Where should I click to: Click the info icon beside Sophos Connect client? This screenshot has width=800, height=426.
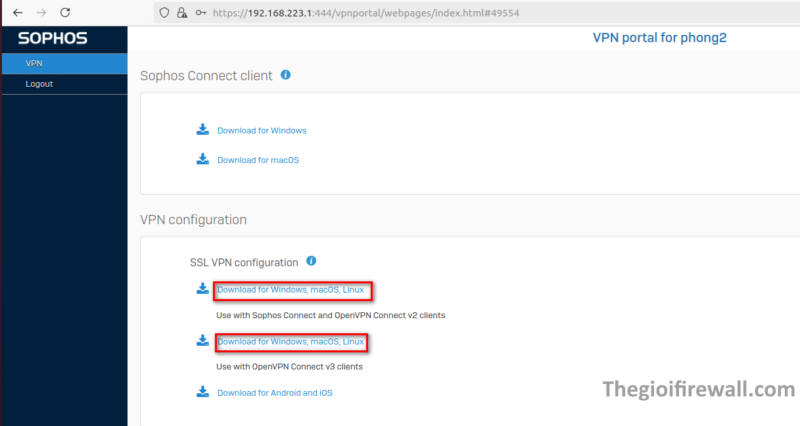pos(286,75)
